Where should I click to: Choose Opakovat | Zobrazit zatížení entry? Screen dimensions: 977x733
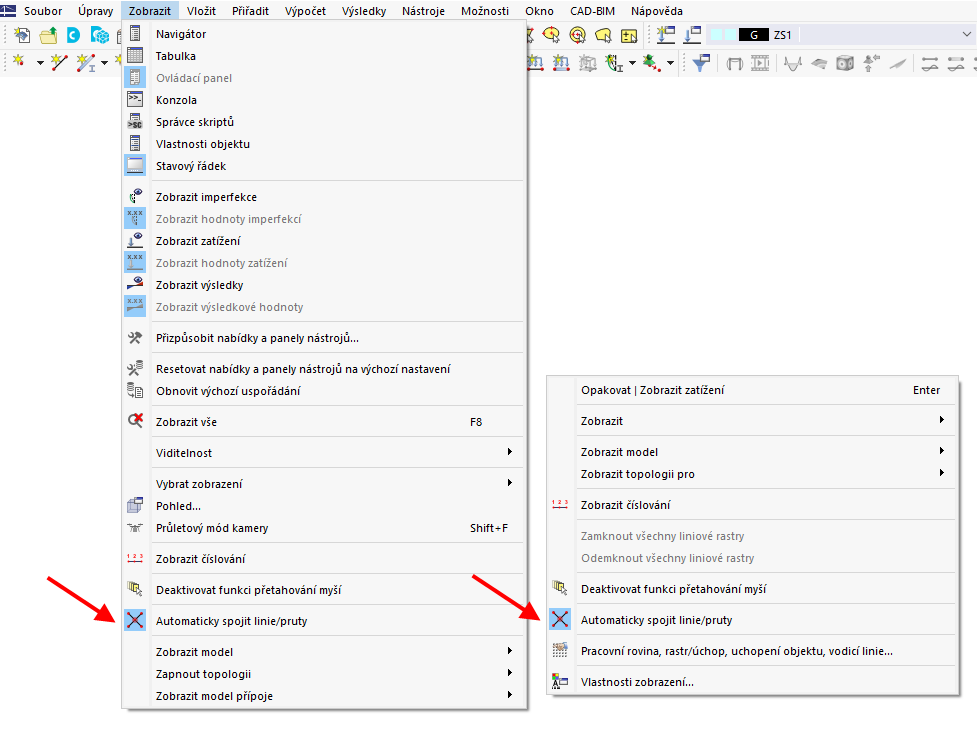pyautogui.click(x=752, y=390)
